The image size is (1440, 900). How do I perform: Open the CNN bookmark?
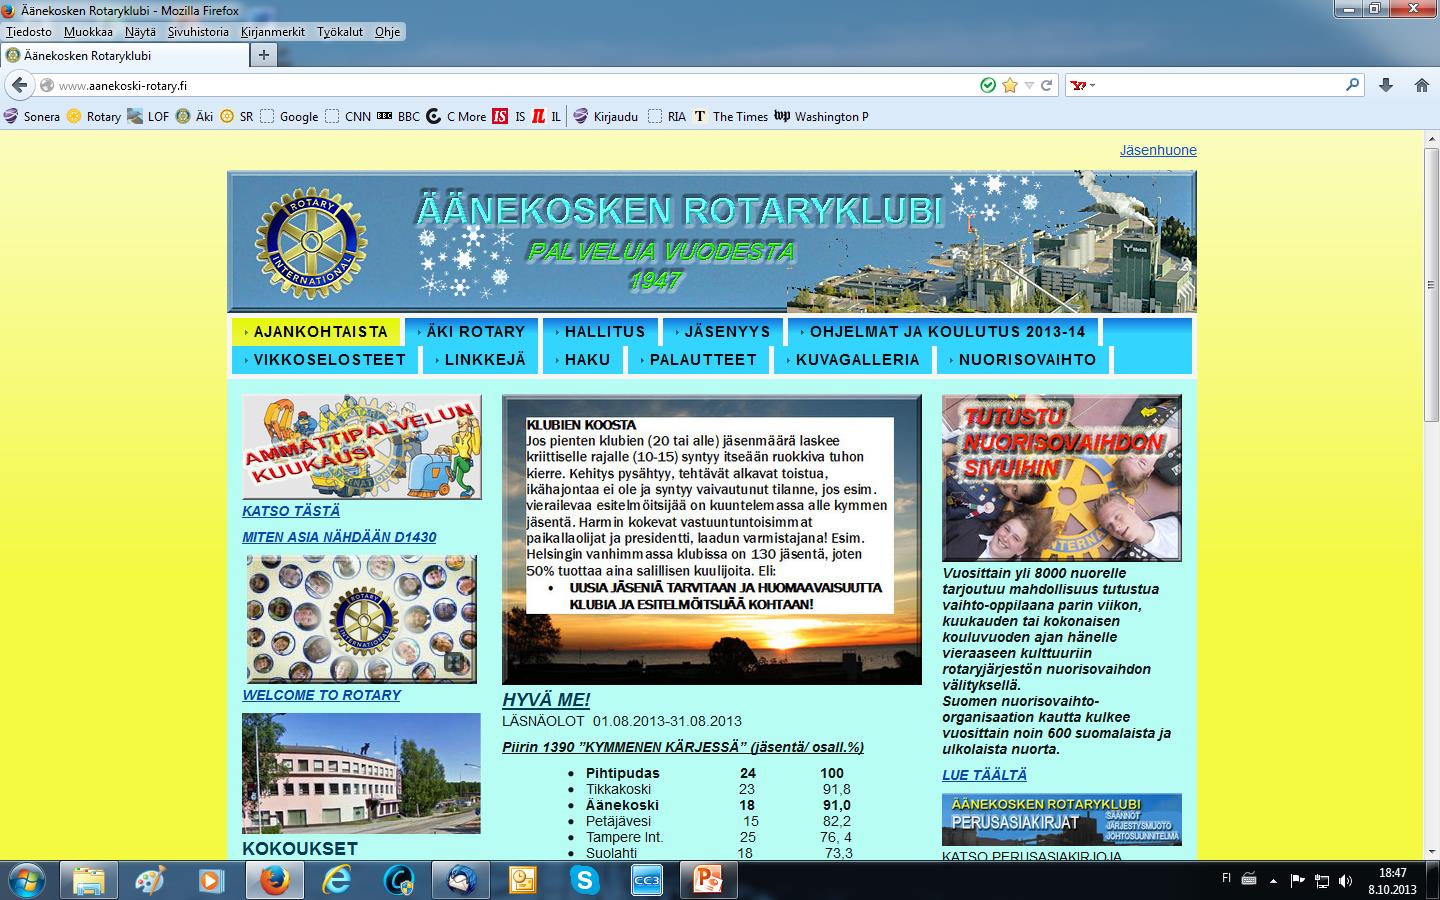[348, 116]
